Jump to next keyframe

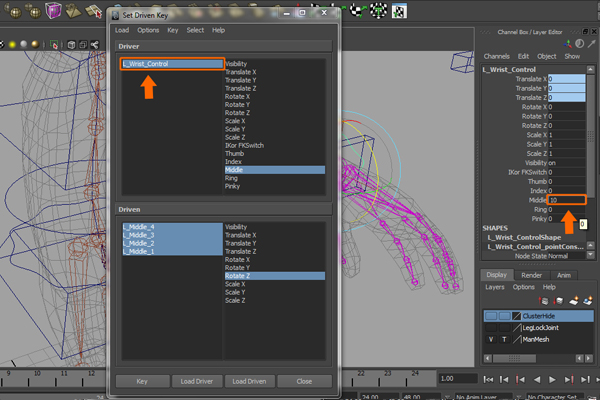(569, 379)
